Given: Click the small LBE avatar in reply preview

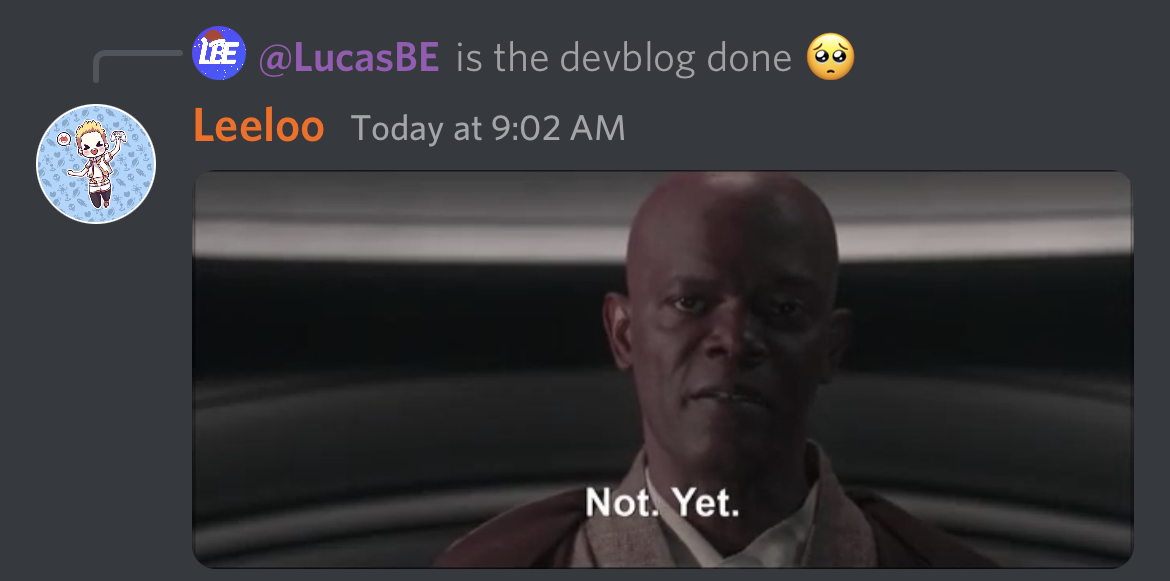Looking at the screenshot, I should point(219,53).
